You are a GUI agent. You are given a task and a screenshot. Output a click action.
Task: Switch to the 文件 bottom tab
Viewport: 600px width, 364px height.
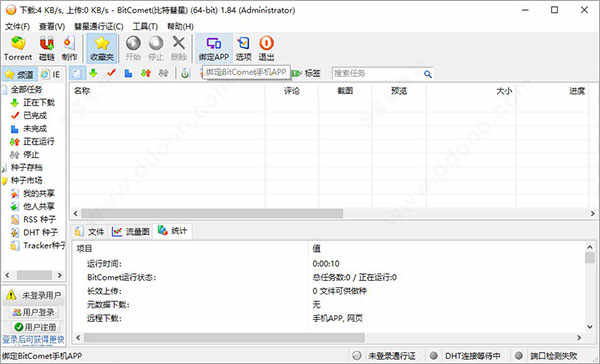[x=89, y=231]
